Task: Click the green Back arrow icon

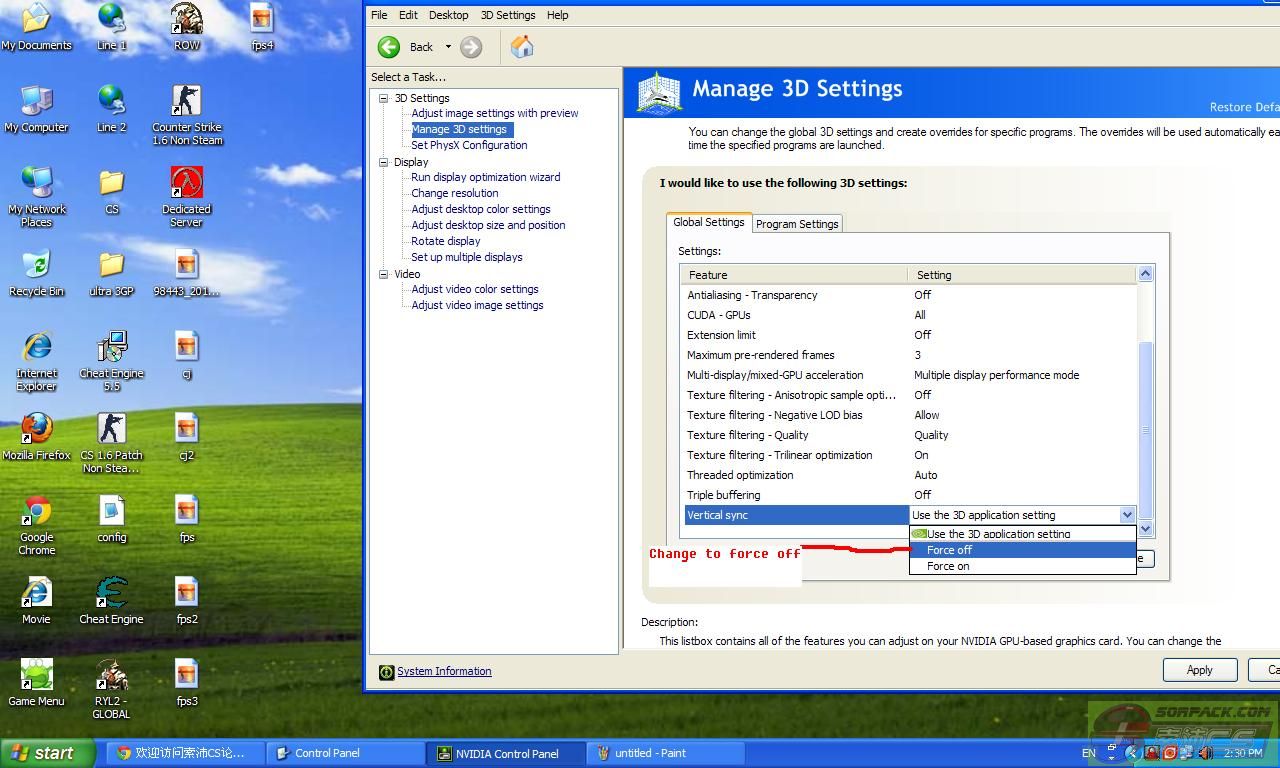Action: pyautogui.click(x=389, y=47)
